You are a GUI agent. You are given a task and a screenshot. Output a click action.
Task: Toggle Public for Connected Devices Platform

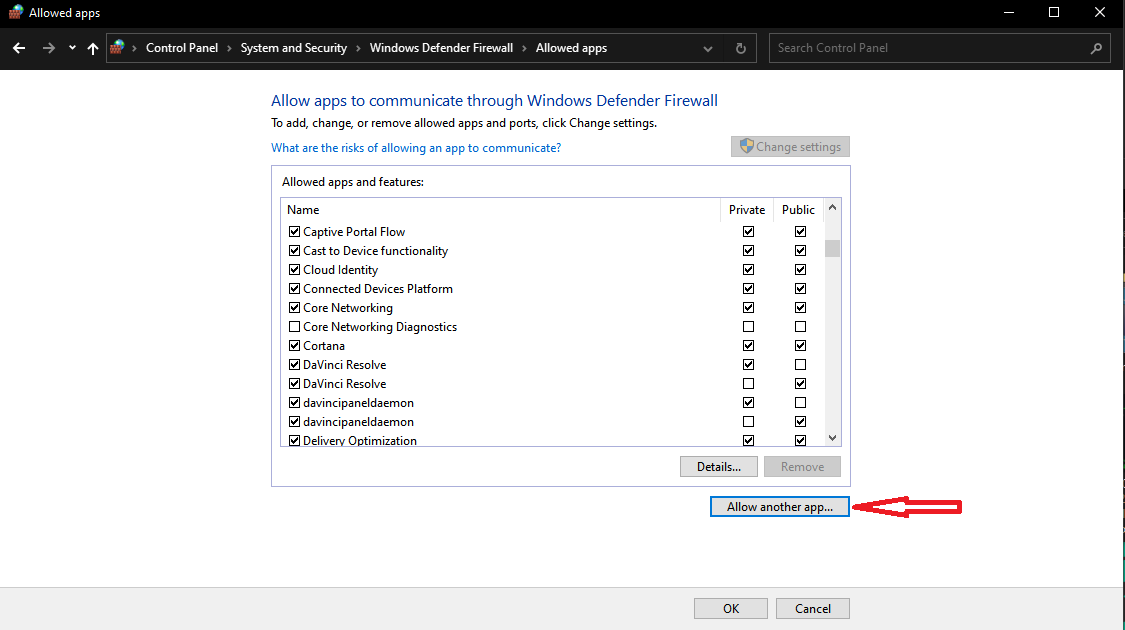(800, 288)
